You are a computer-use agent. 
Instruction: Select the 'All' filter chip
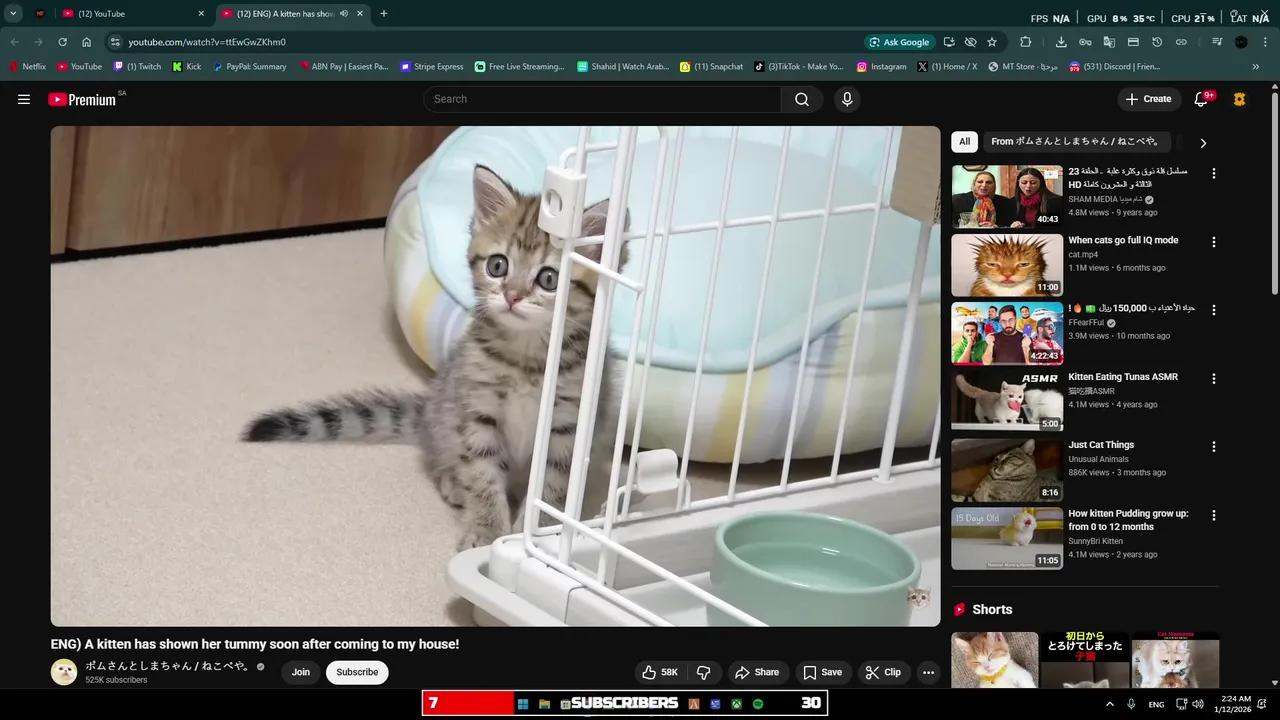point(964,142)
